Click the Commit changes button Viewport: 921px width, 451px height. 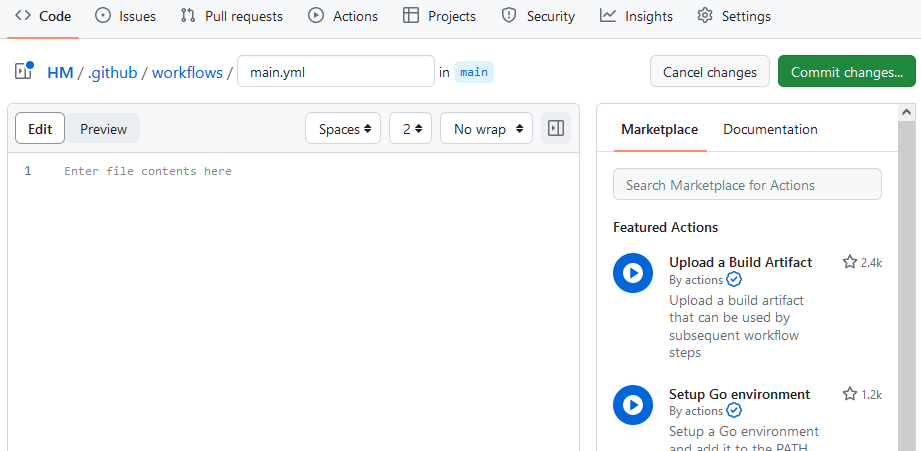(x=846, y=72)
